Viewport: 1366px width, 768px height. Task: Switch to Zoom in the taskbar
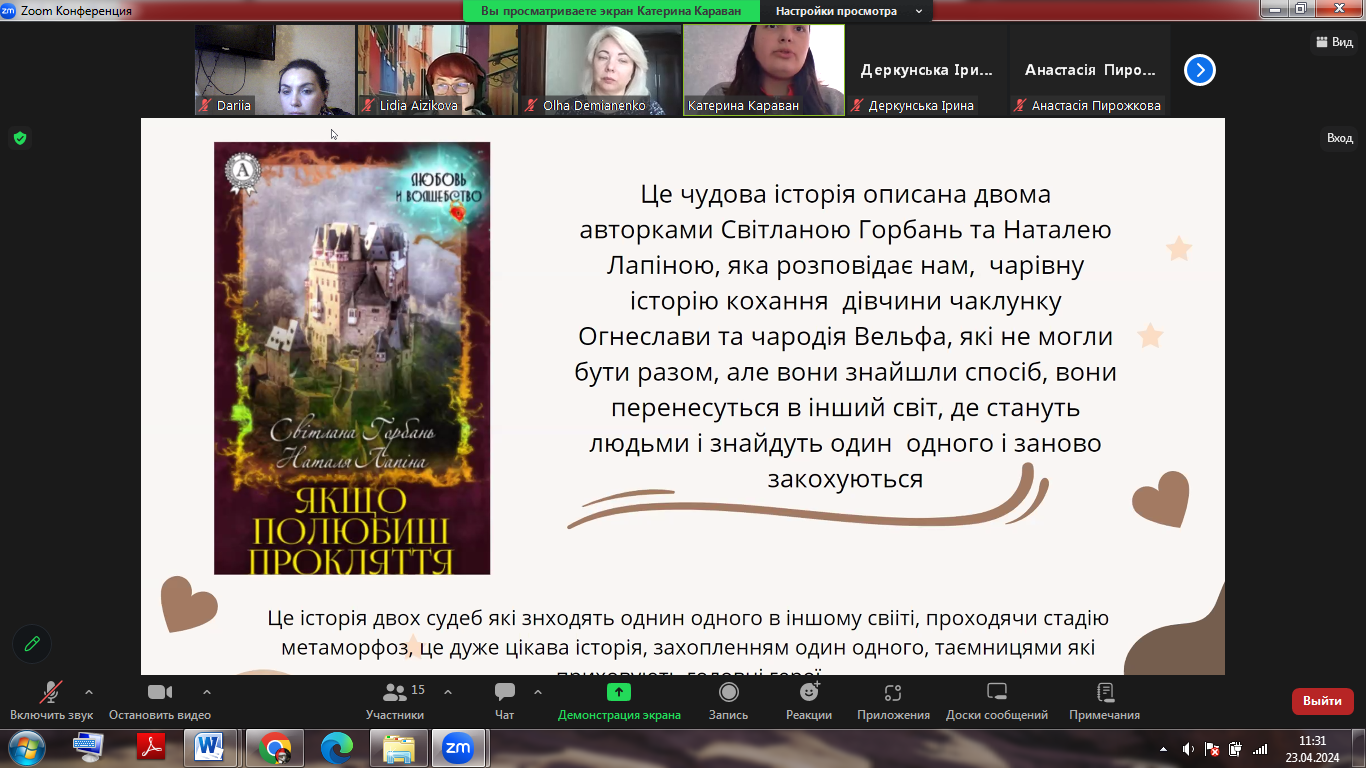click(458, 748)
